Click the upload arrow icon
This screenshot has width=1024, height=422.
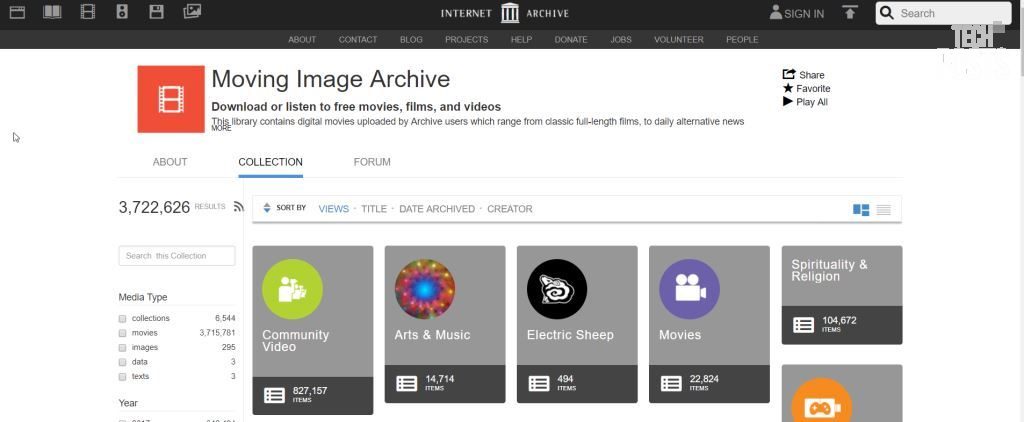pyautogui.click(x=850, y=12)
